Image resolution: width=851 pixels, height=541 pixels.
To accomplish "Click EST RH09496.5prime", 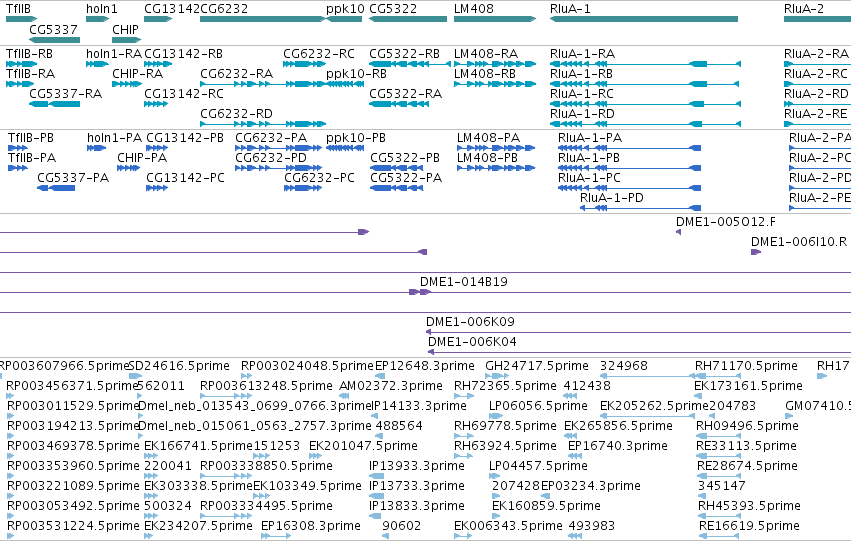I will tap(718, 436).
